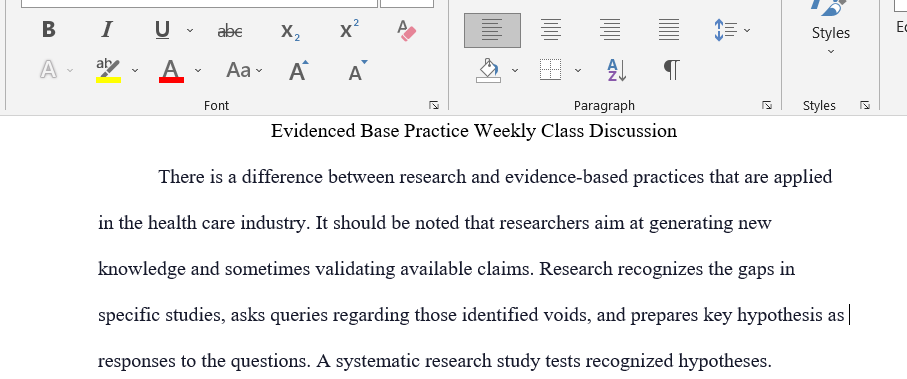Decrease font size with Shrink Font
Viewport: 907px width, 379px height.
click(x=357, y=71)
